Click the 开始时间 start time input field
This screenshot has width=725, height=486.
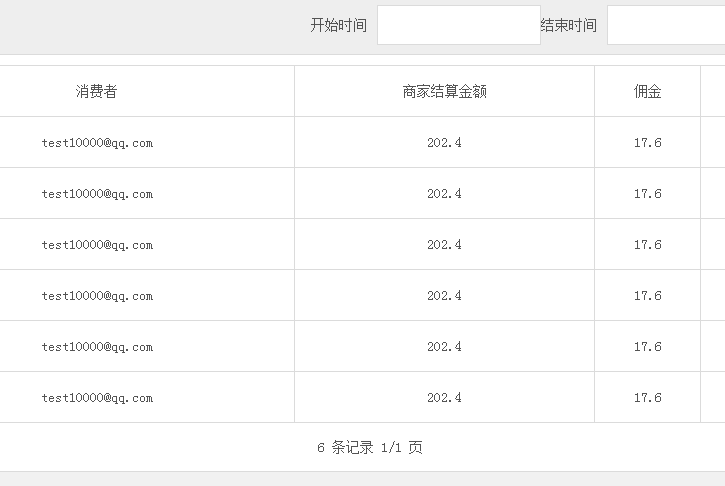(x=459, y=25)
